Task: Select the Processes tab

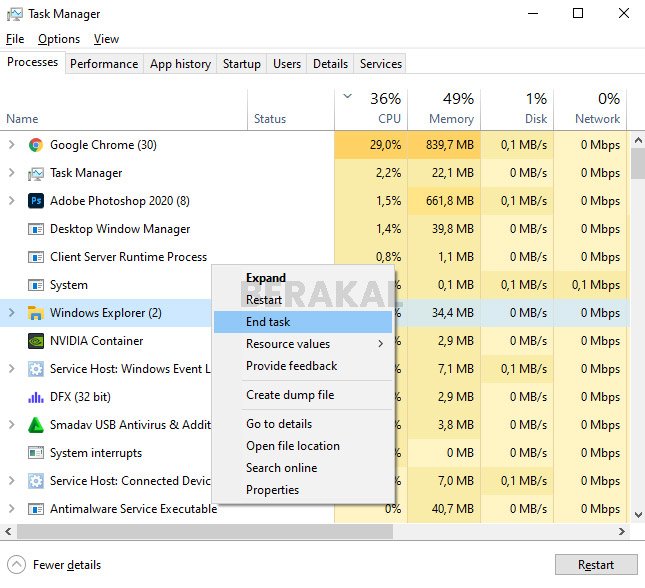Action: 32,62
